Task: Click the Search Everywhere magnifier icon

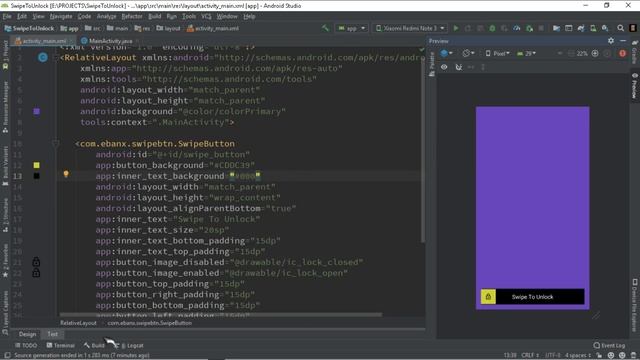Action: [x=620, y=28]
